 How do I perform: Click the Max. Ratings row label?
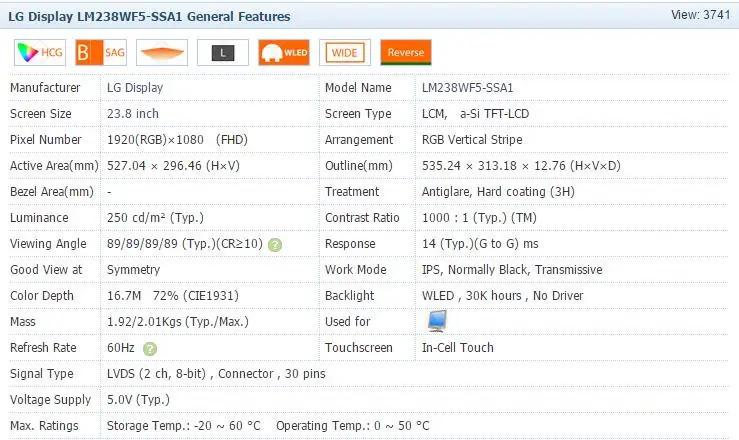[x=44, y=426]
